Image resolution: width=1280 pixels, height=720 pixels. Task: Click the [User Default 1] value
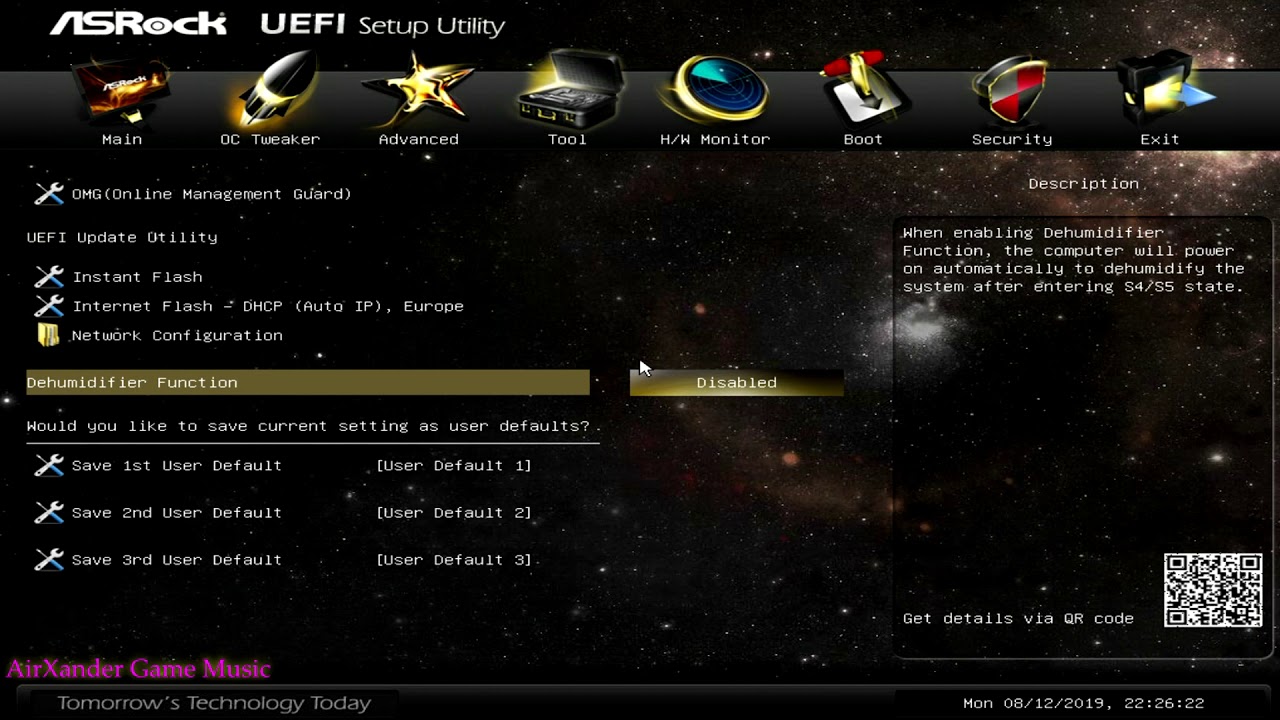(x=454, y=465)
